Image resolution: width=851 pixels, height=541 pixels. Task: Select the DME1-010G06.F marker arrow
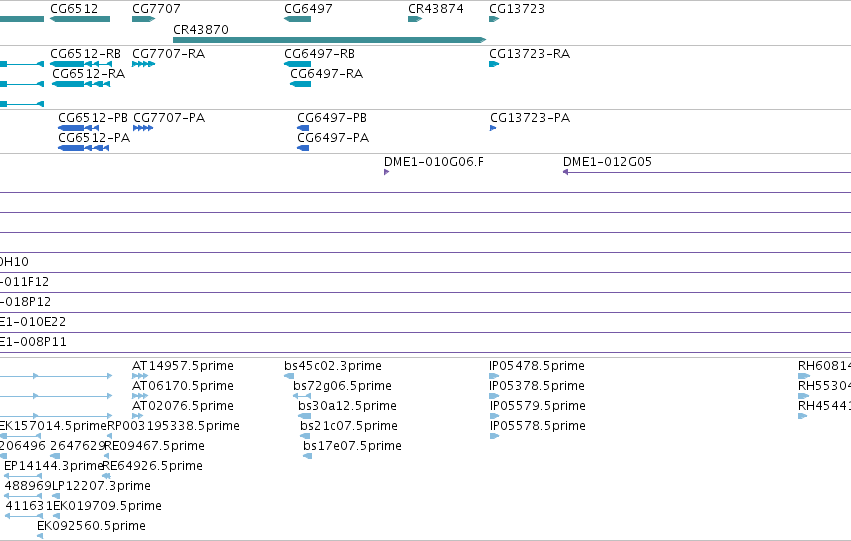pyautogui.click(x=386, y=172)
